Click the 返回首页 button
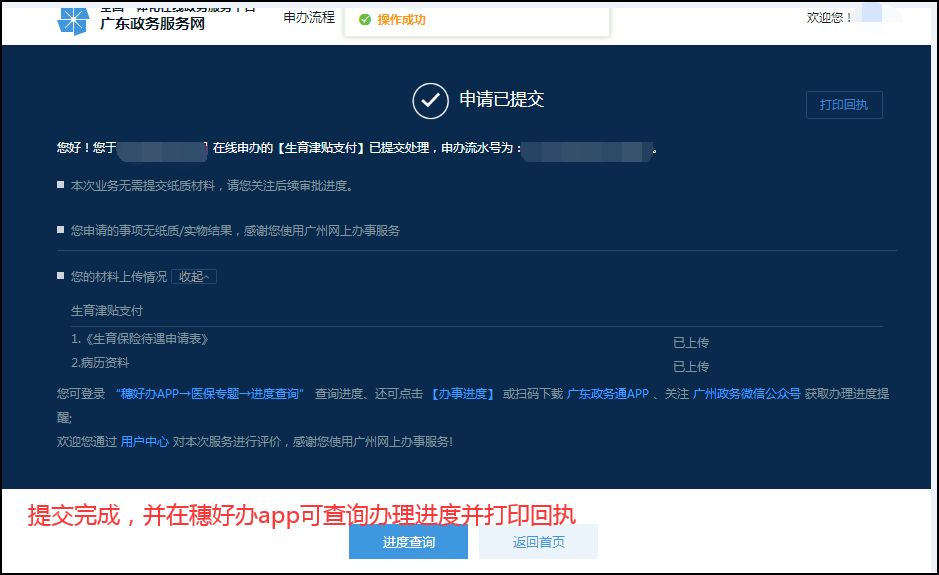 tap(538, 542)
